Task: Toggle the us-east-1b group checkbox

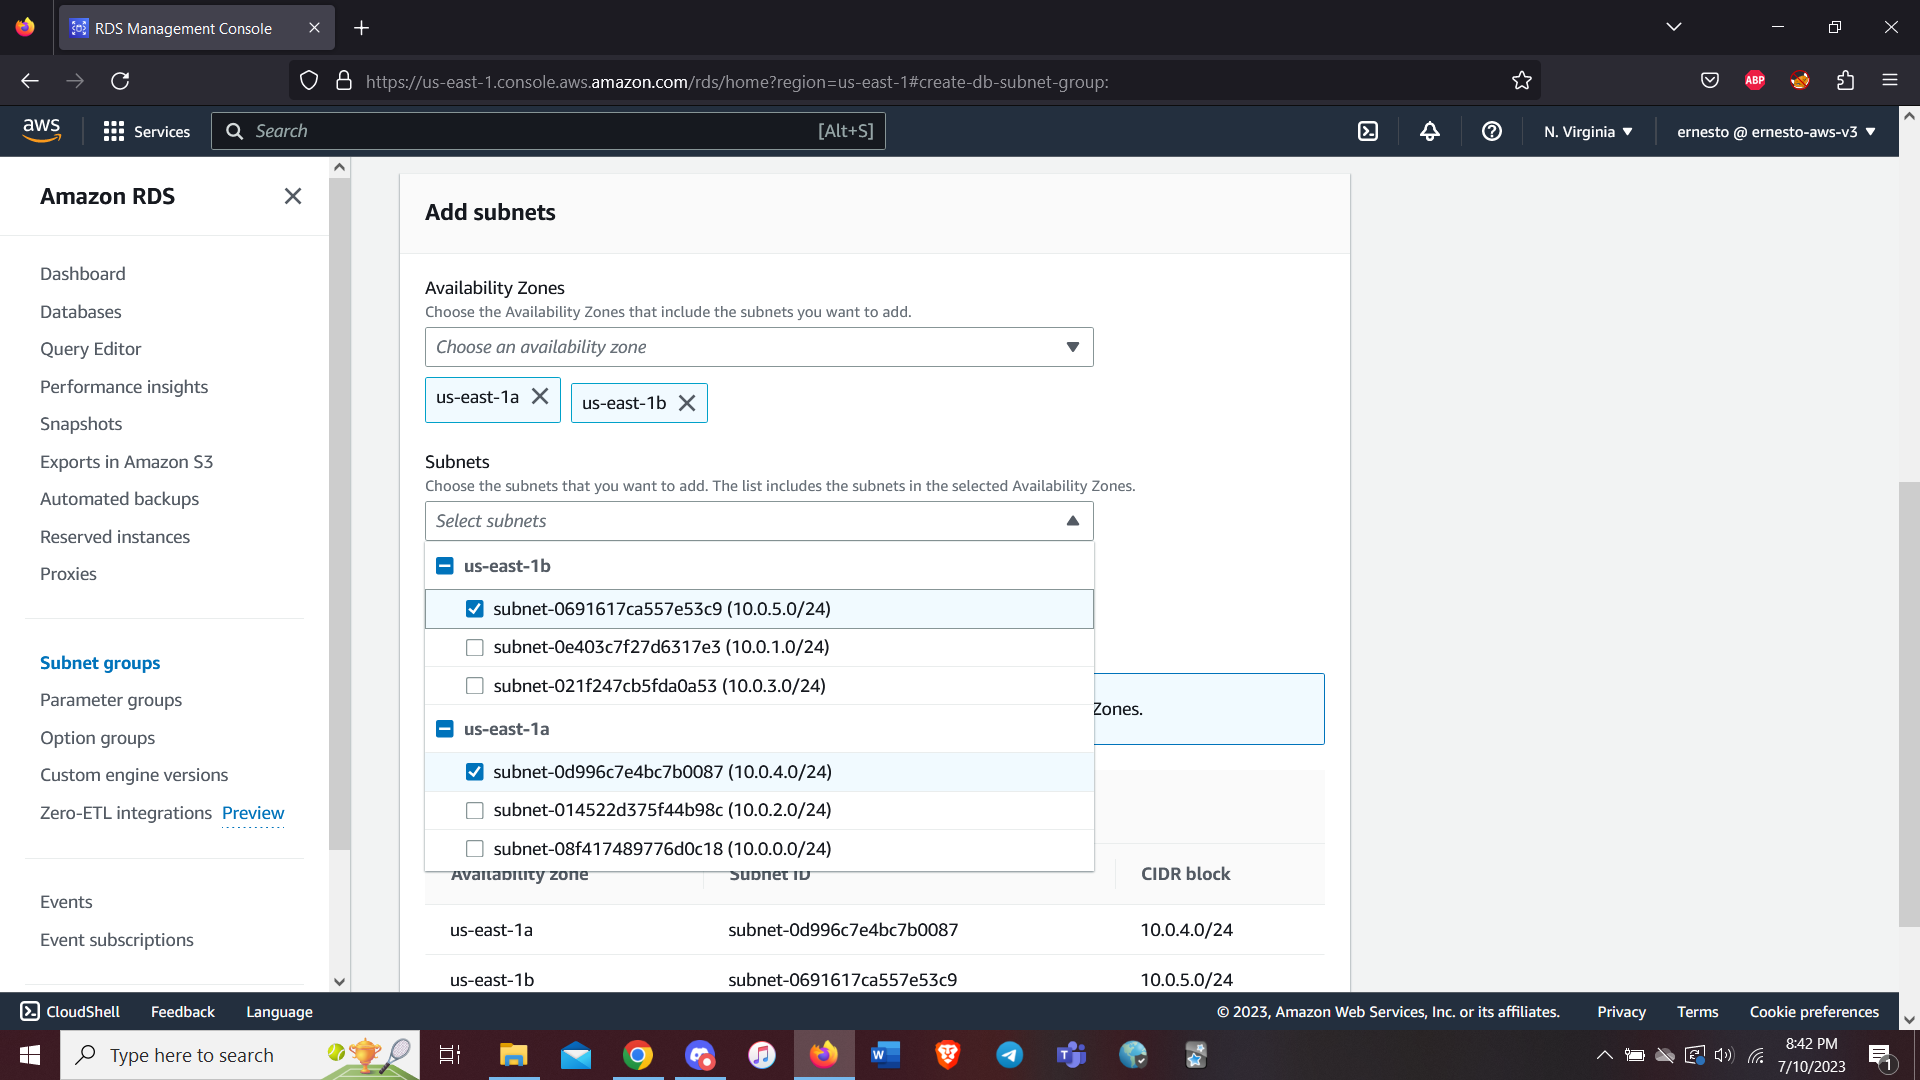Action: coord(445,566)
